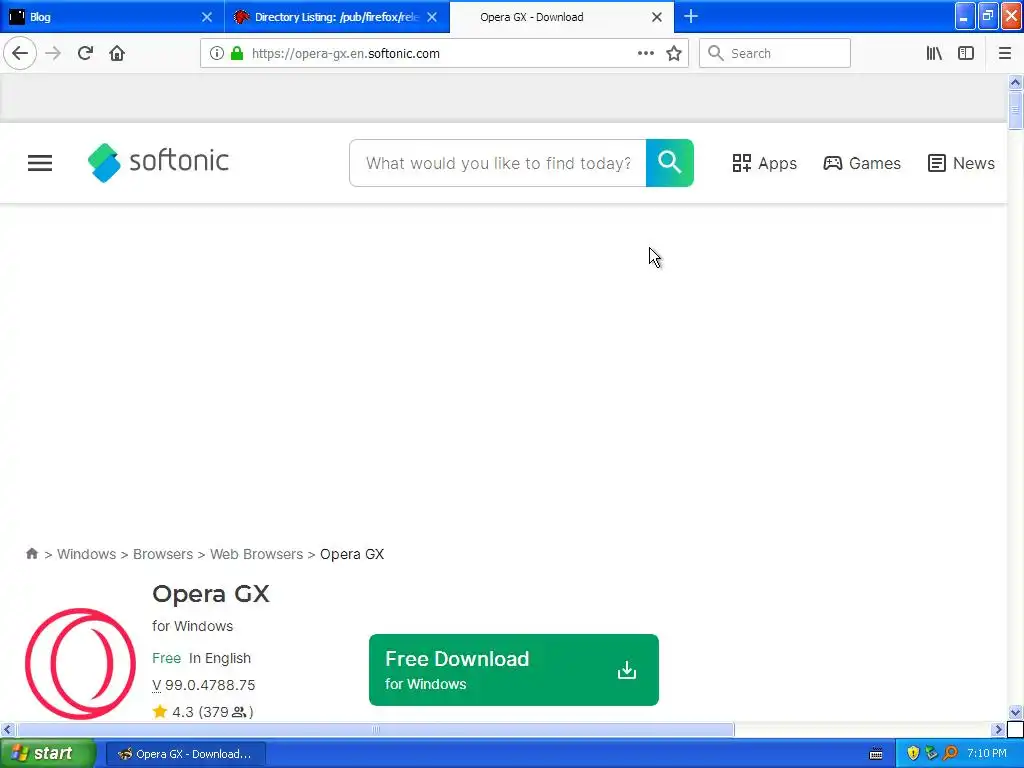
Task: Click the orange magnifier tray icon
Action: pyautogui.click(x=950, y=753)
